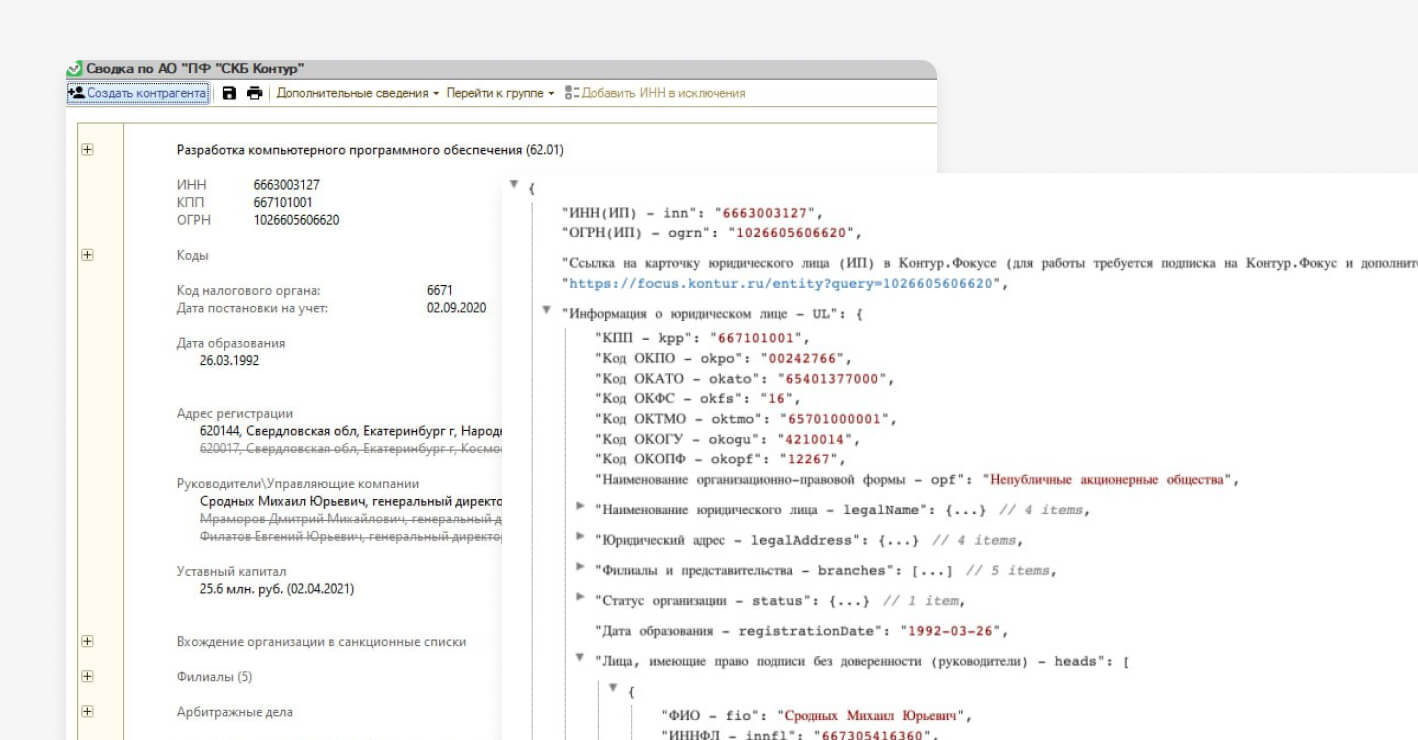Viewport: 1418px width, 740px height.
Task: Expand the Филиалы (5) section
Action: click(87, 677)
